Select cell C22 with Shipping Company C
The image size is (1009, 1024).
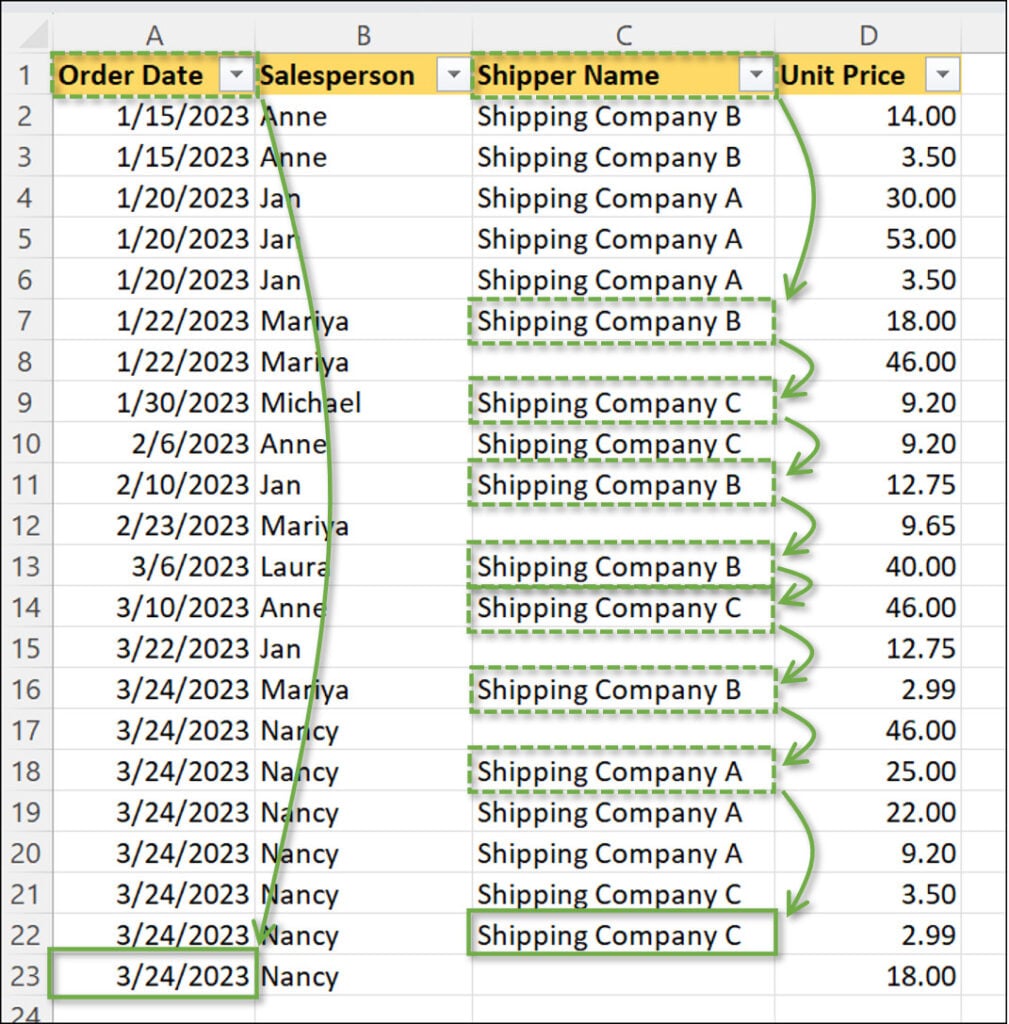click(x=620, y=936)
